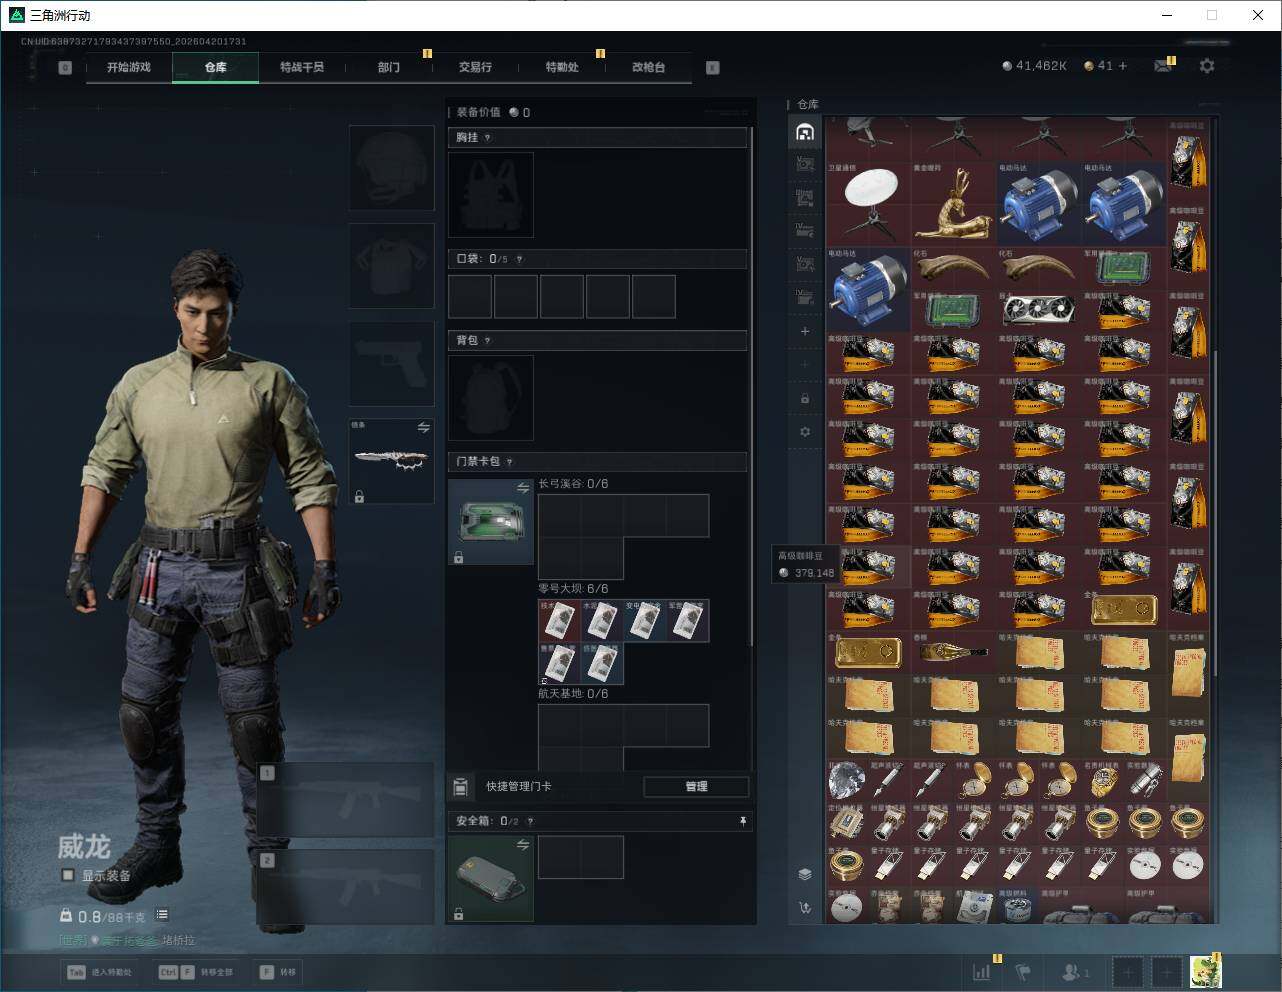Click the 长弓溪谷: 0/6 label
This screenshot has height=992, width=1282.
click(x=573, y=484)
